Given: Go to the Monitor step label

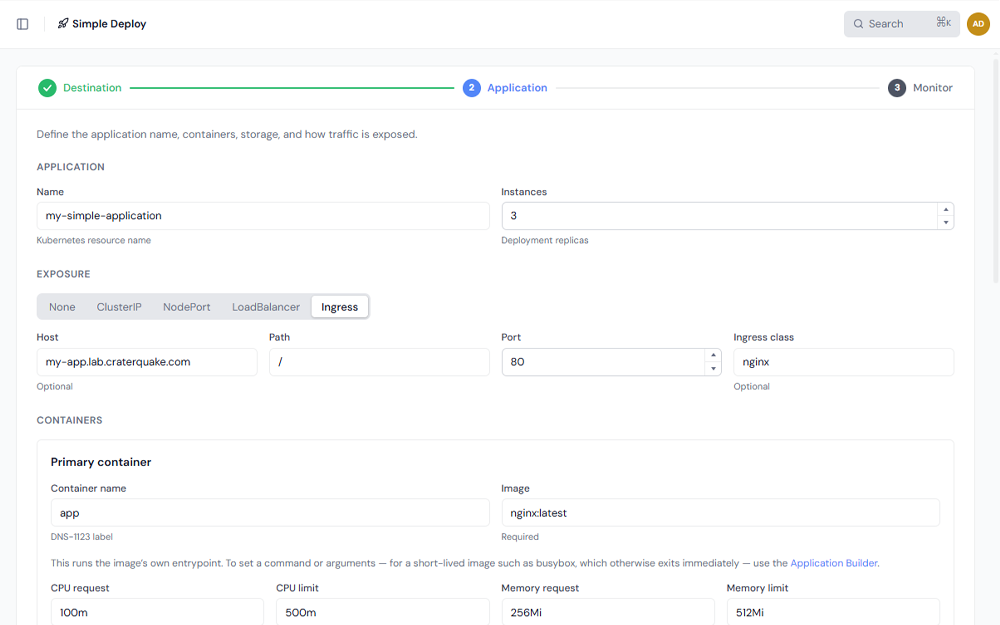Looking at the screenshot, I should tap(932, 88).
